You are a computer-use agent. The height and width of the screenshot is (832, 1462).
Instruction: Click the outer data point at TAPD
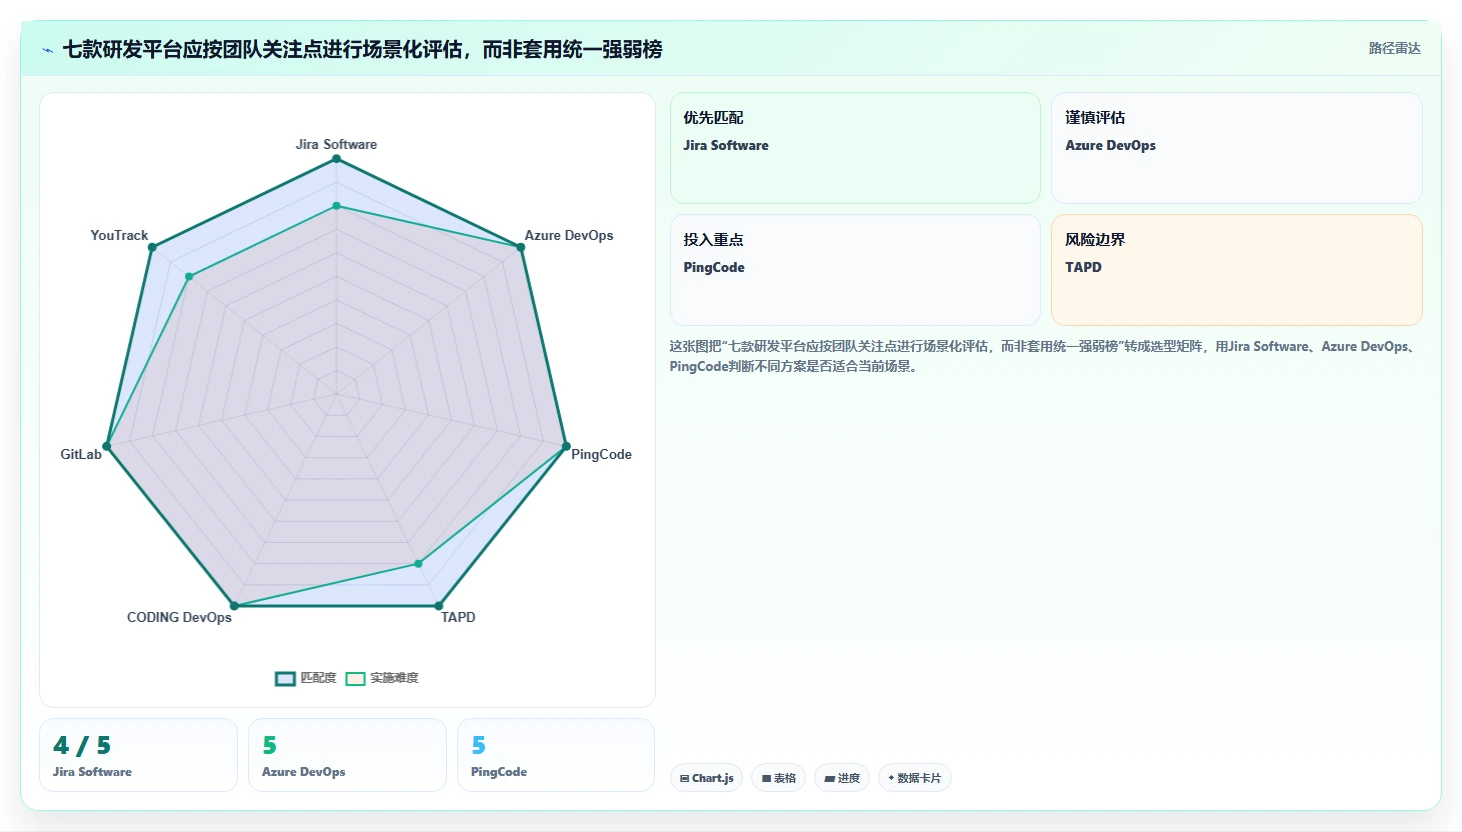(x=438, y=605)
